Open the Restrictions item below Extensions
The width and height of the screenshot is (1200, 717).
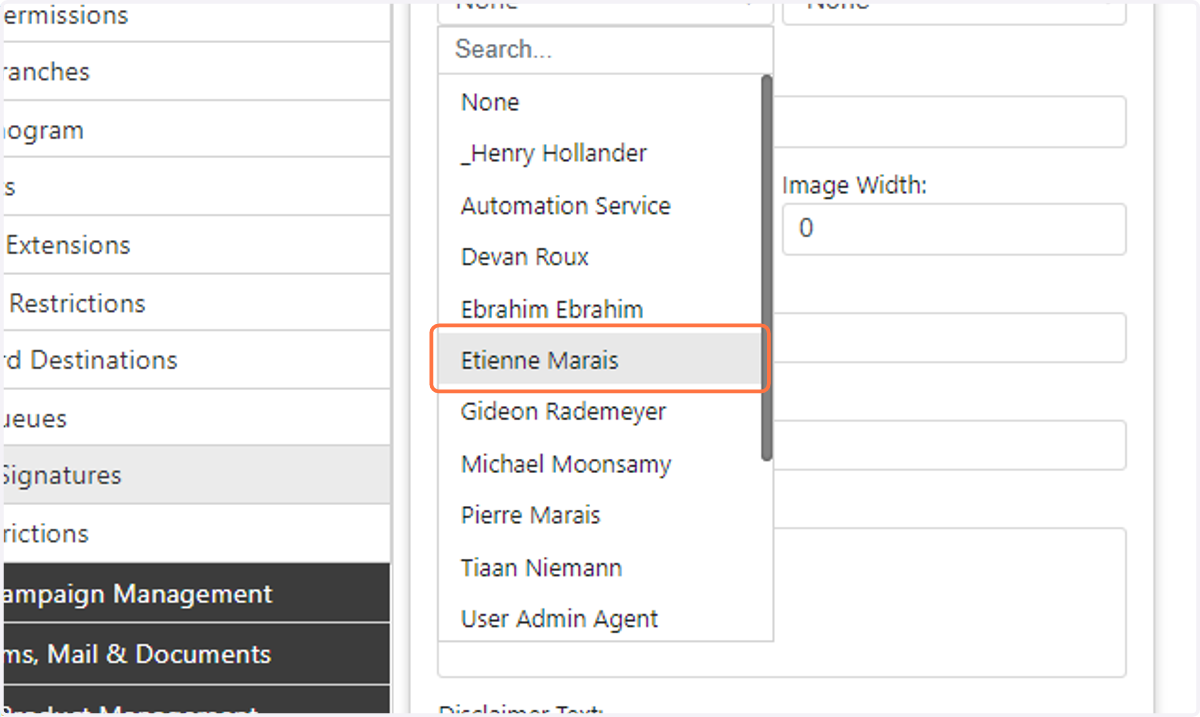(x=195, y=303)
